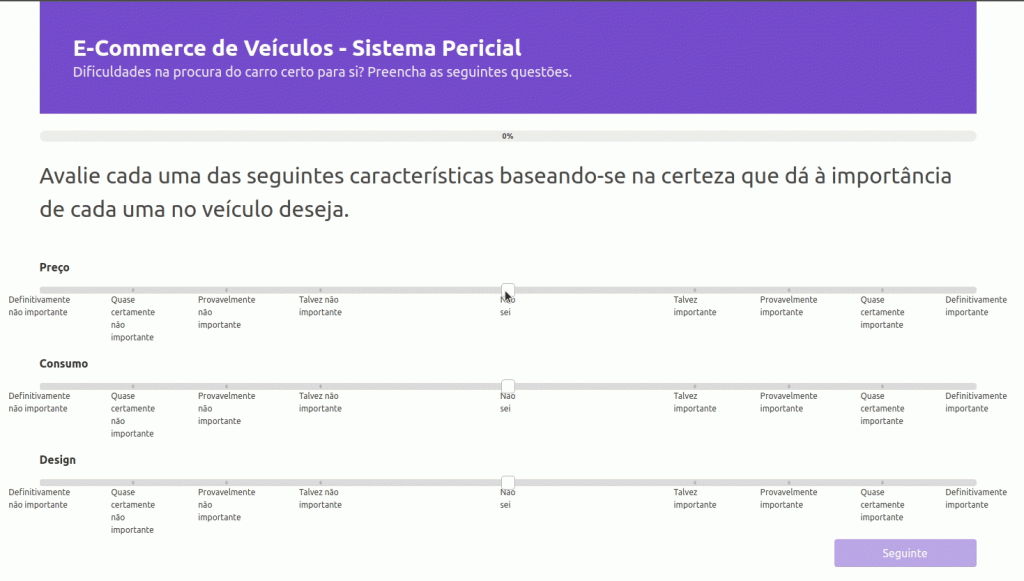Set Design to Talvez não importante

321,482
